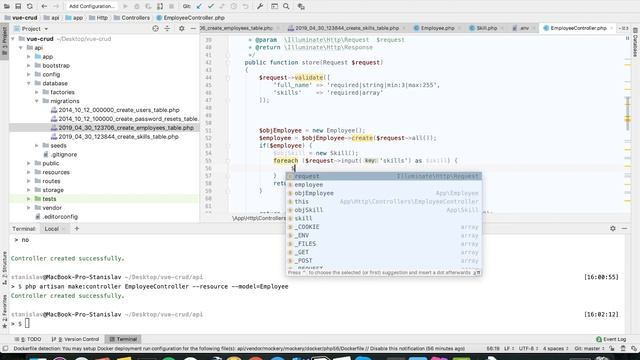Open the Structure side panel
The image size is (640, 360).
[x=4, y=268]
